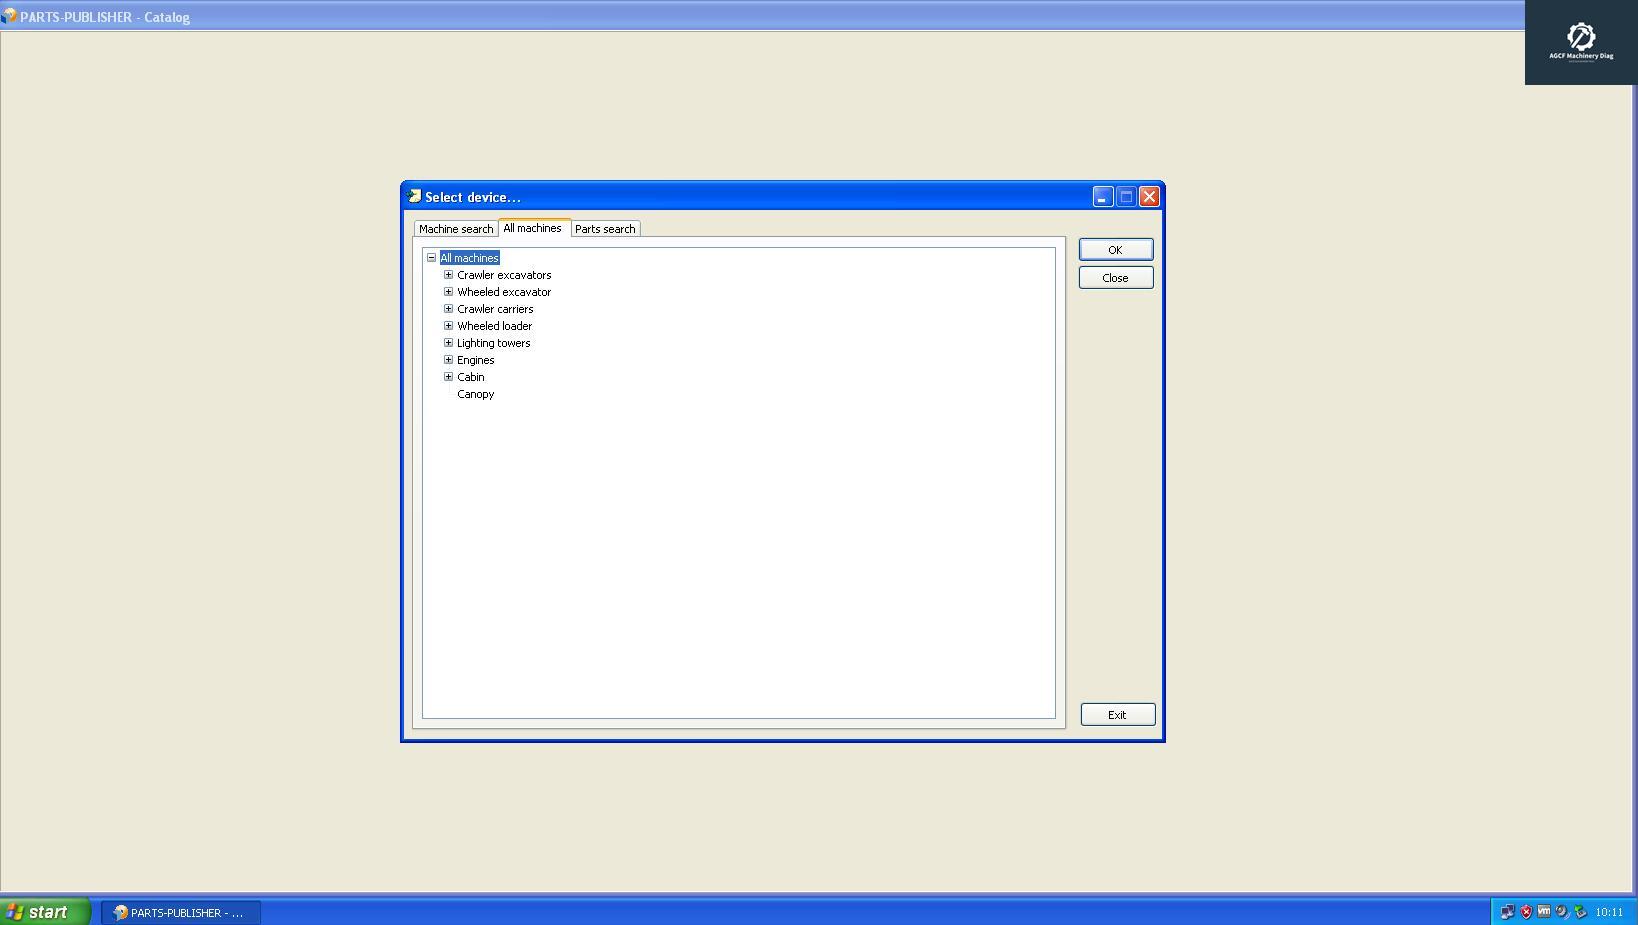Viewport: 1638px width, 925px height.
Task: Select the Cabin tree item
Action: click(x=470, y=377)
